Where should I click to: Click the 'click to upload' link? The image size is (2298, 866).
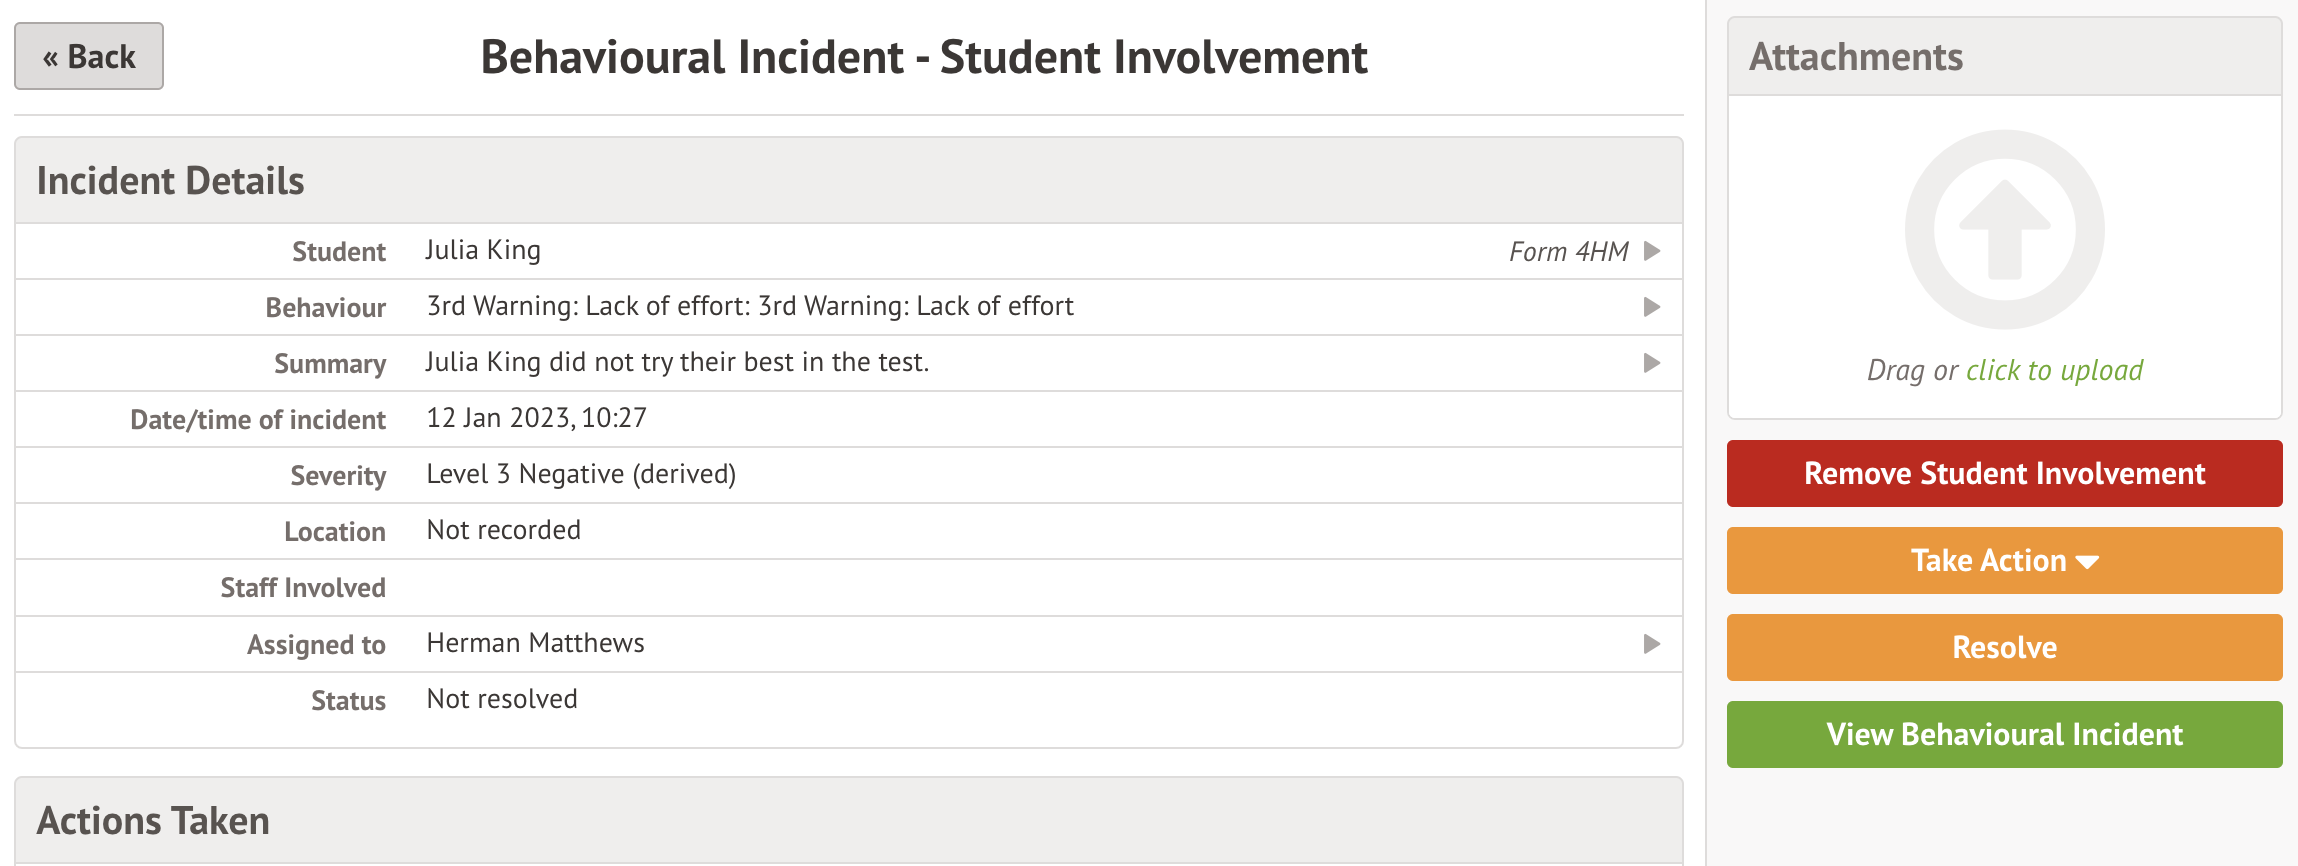coord(2054,371)
